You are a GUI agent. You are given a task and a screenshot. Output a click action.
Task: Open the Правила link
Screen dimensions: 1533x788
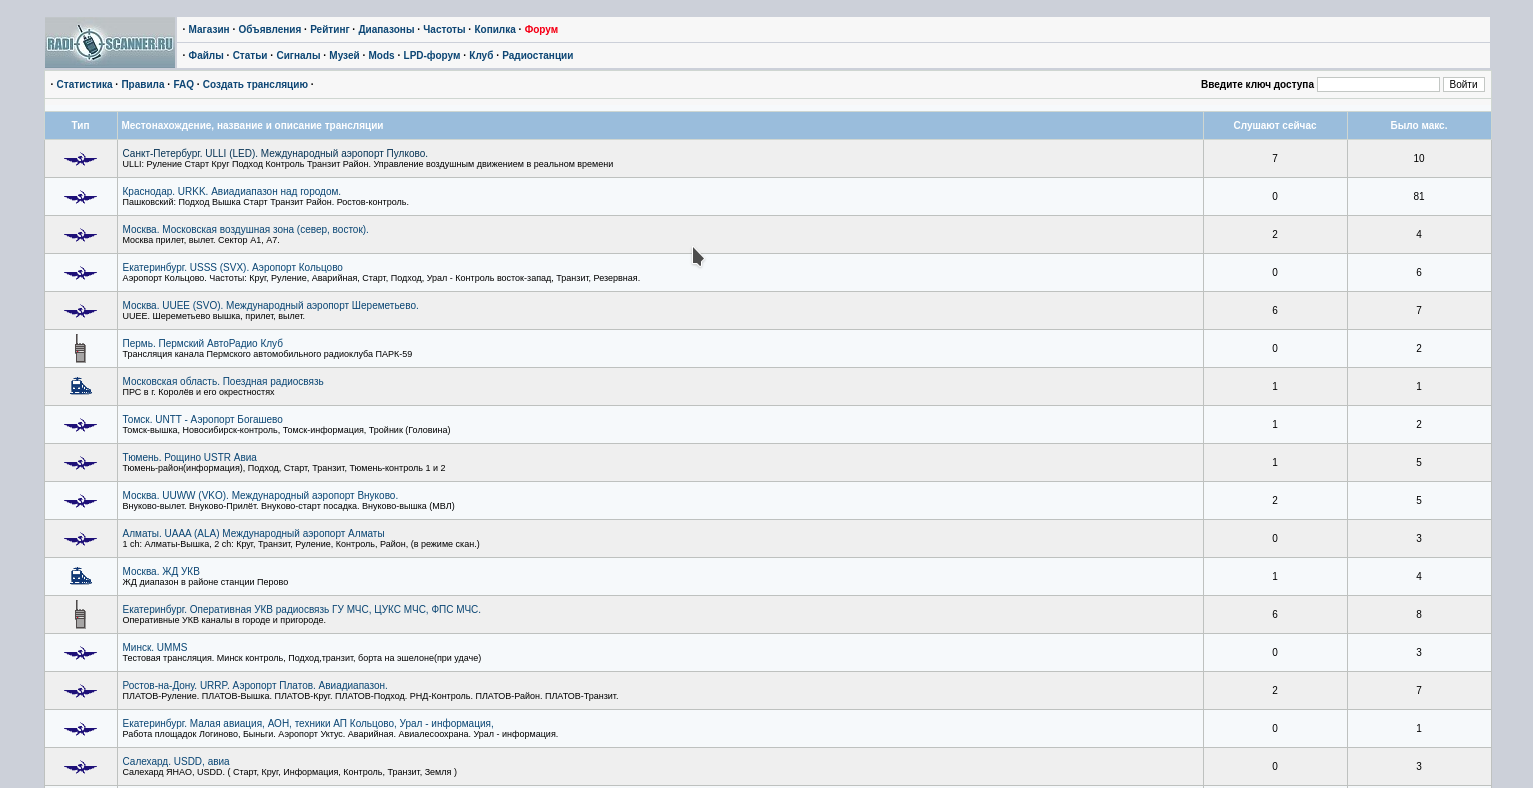coord(143,85)
